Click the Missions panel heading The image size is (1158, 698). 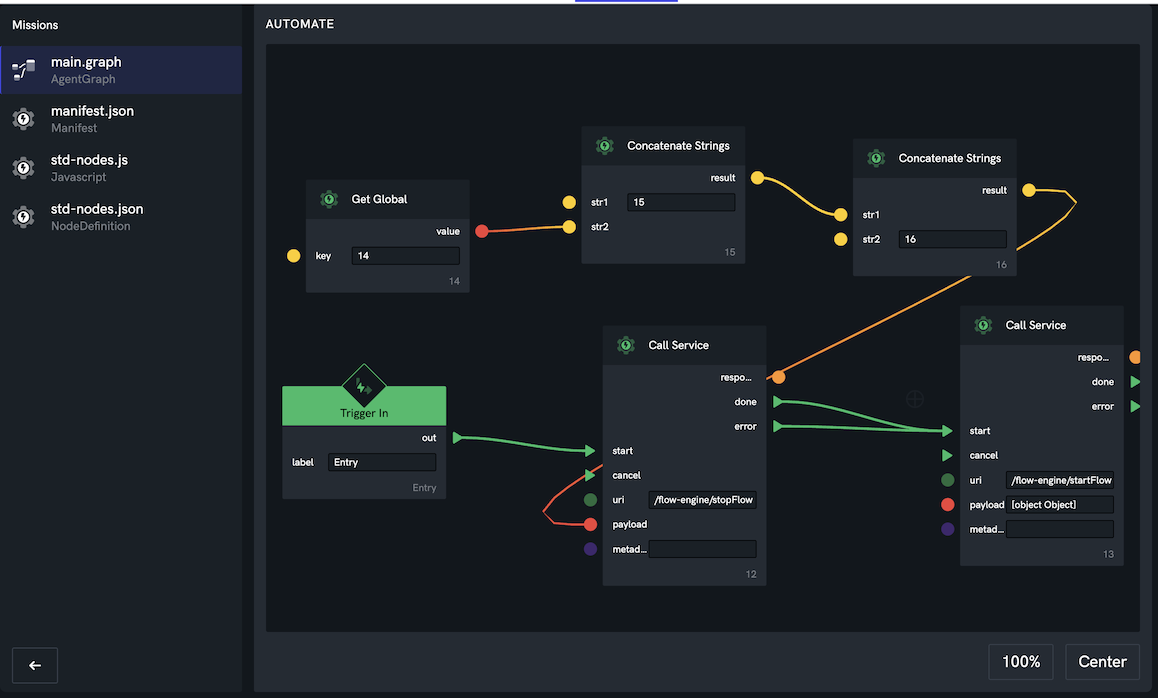coord(35,25)
